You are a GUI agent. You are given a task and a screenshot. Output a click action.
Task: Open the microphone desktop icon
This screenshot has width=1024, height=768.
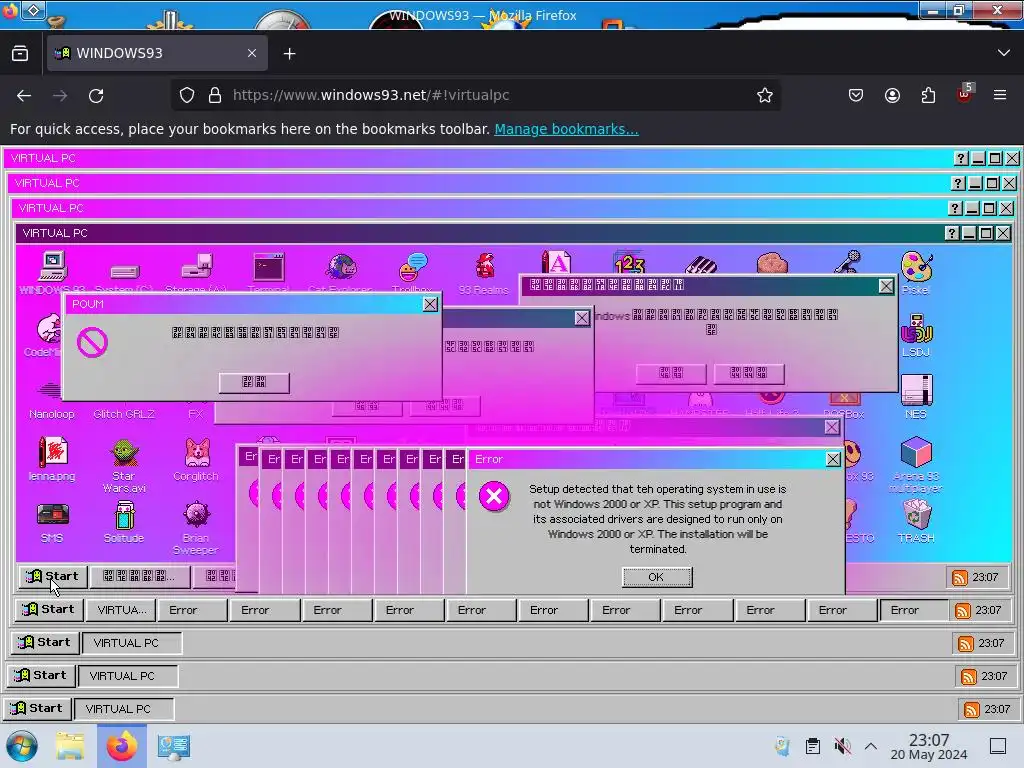(847, 263)
